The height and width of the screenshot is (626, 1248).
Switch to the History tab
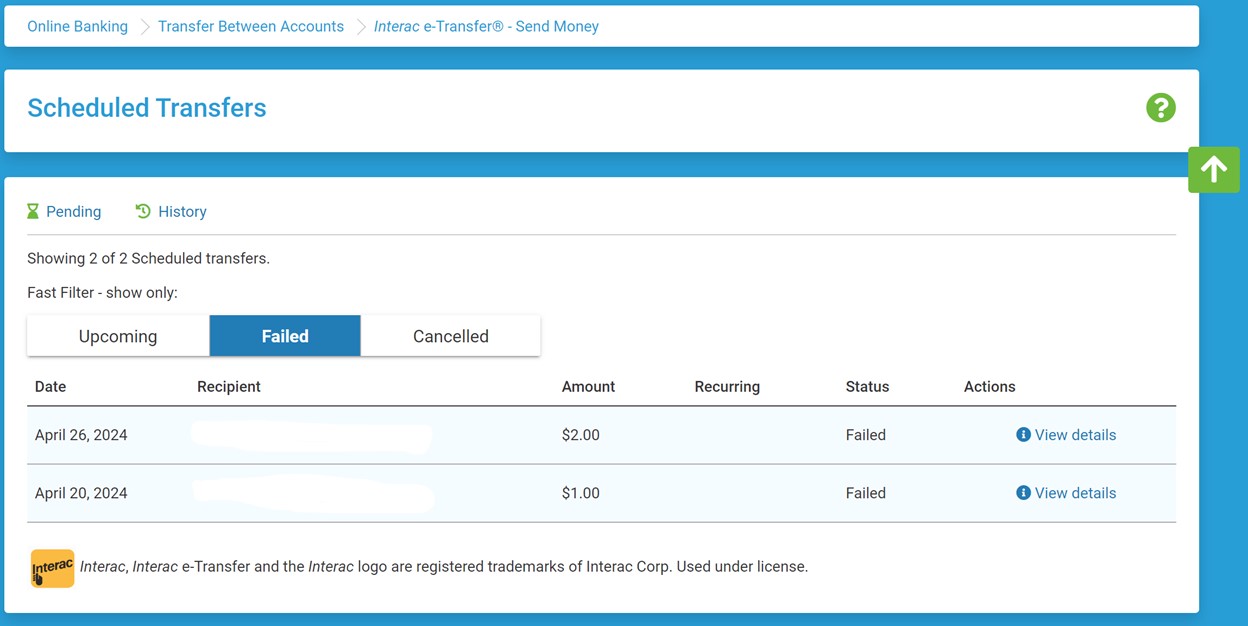182,211
